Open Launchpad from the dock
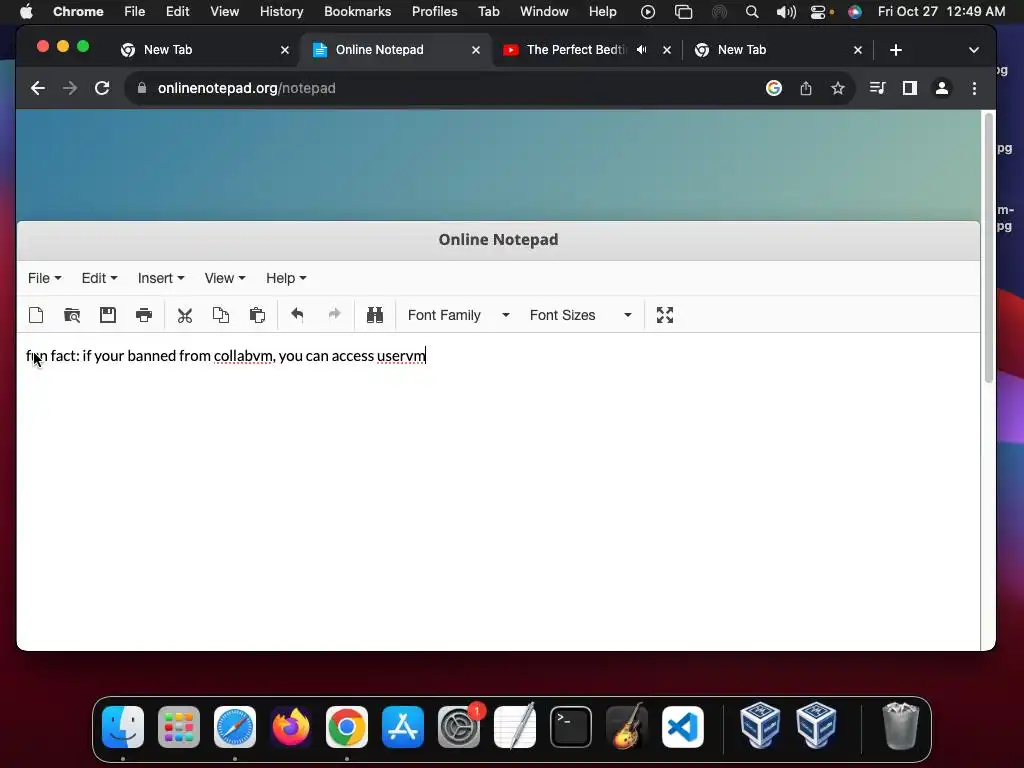 click(179, 727)
